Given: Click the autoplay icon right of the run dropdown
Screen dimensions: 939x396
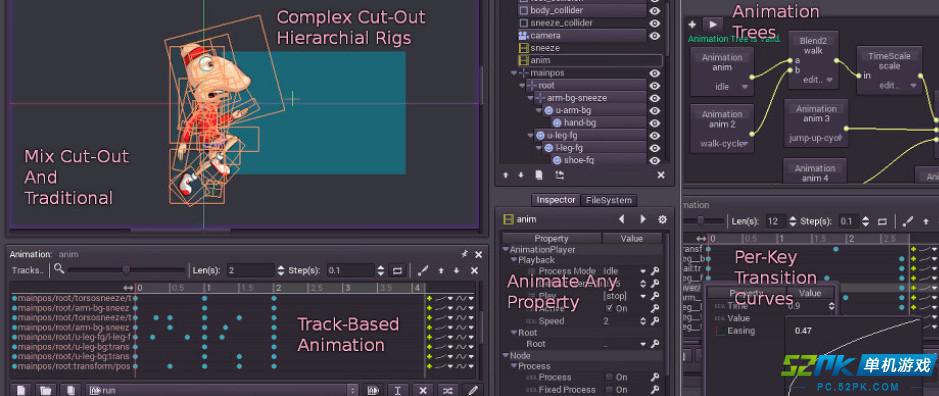Looking at the screenshot, I should (374, 390).
